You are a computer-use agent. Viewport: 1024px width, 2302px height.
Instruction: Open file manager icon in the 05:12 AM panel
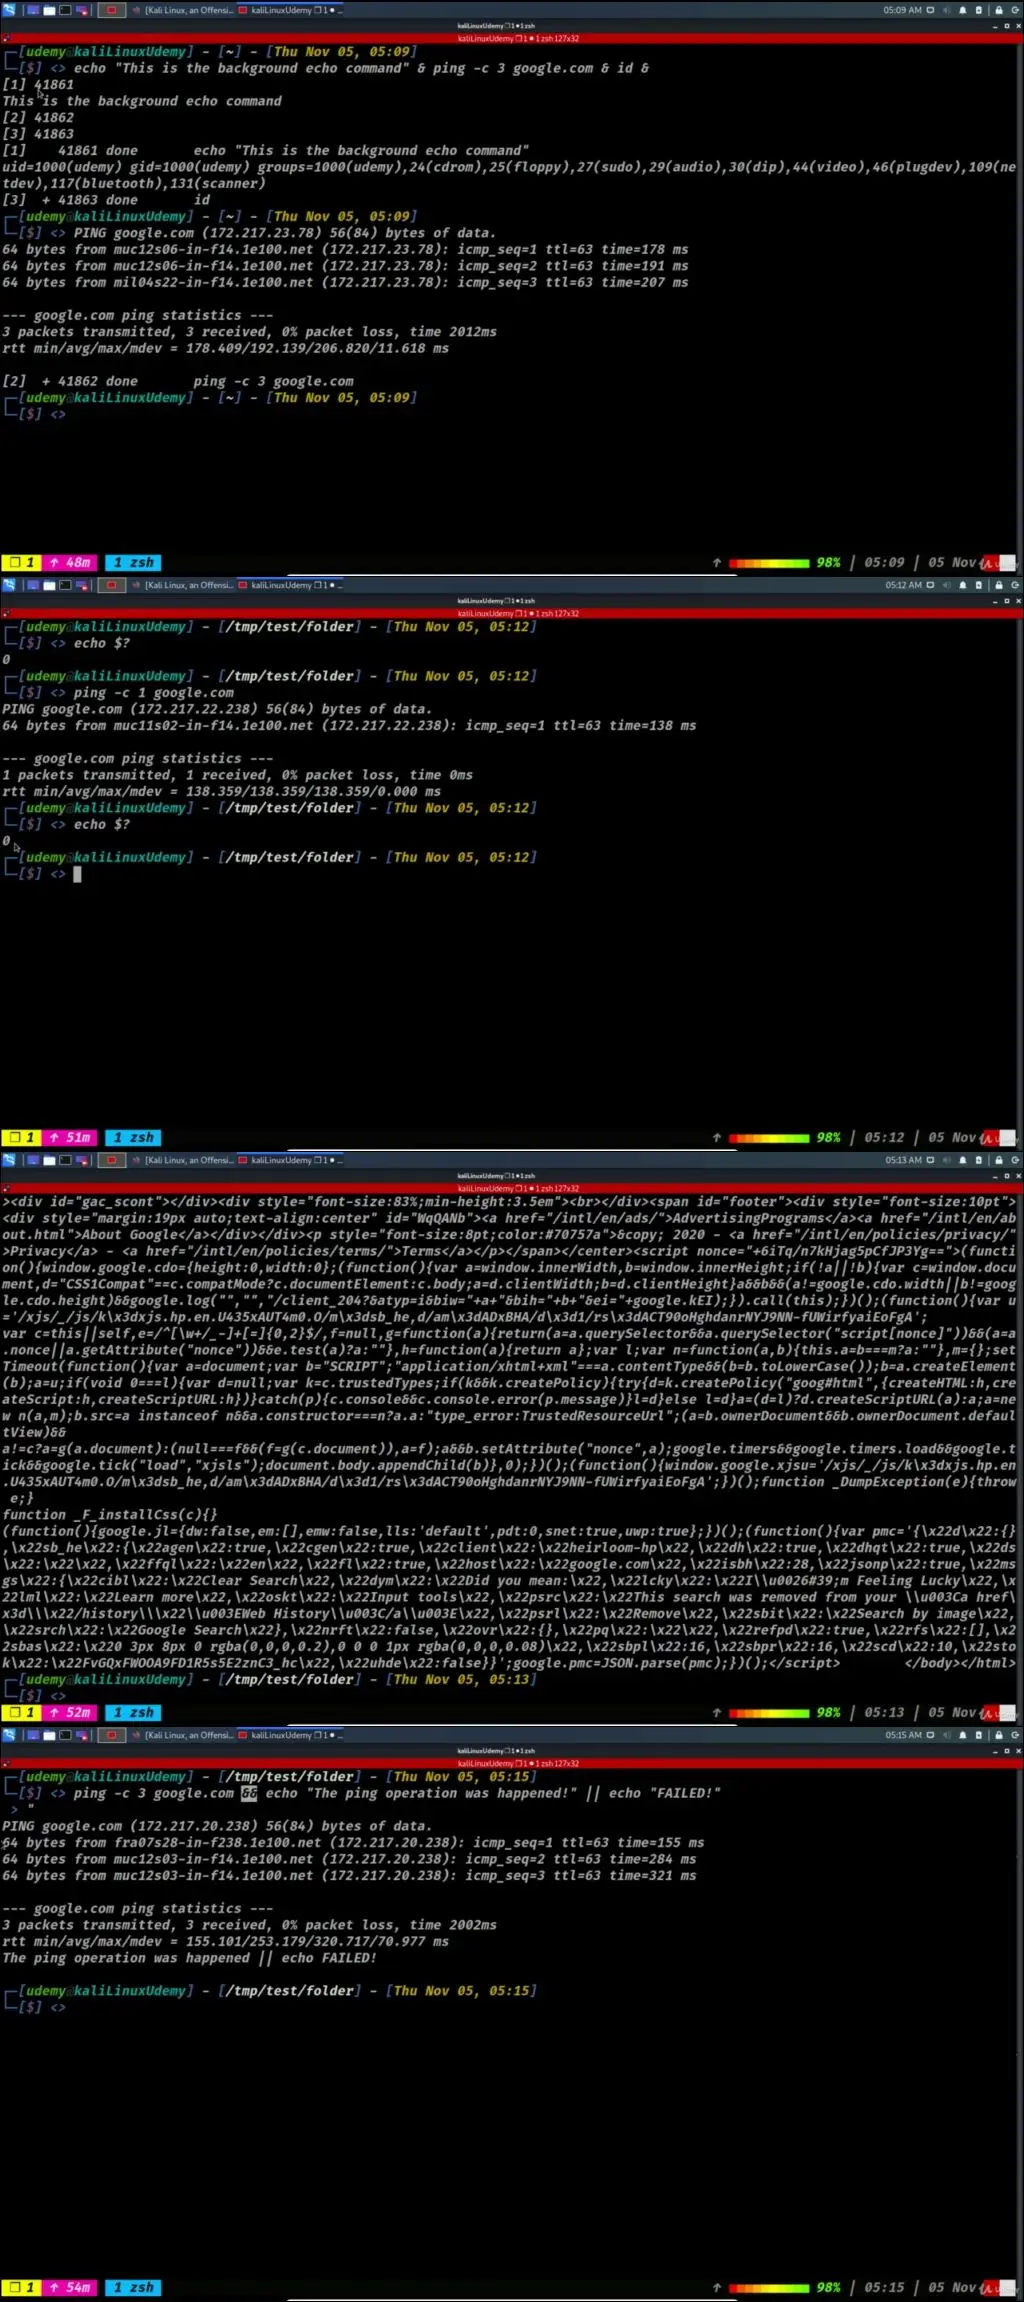[49, 585]
